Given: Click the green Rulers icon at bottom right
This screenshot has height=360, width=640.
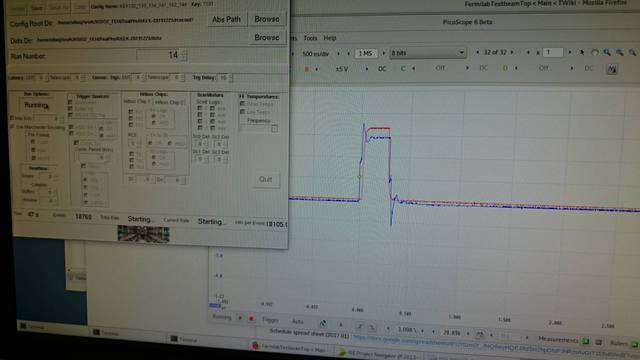Looking at the screenshot, I should pos(636,344).
